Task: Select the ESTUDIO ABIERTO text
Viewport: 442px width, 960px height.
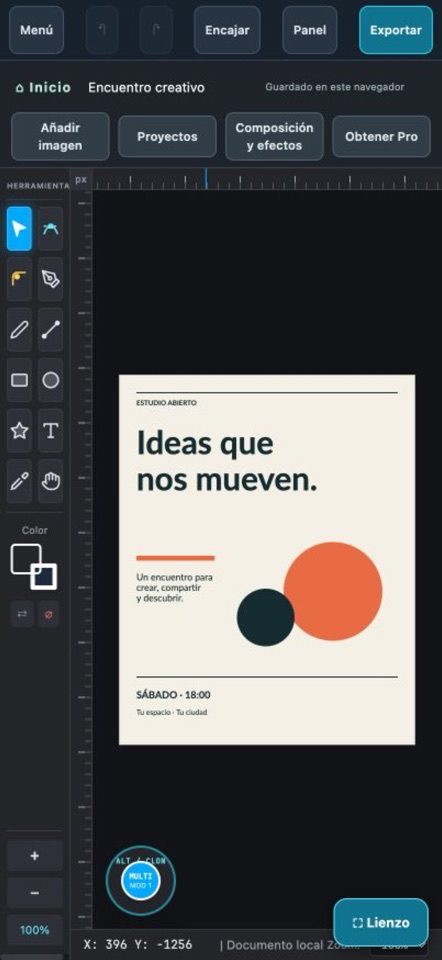Action: (x=167, y=403)
